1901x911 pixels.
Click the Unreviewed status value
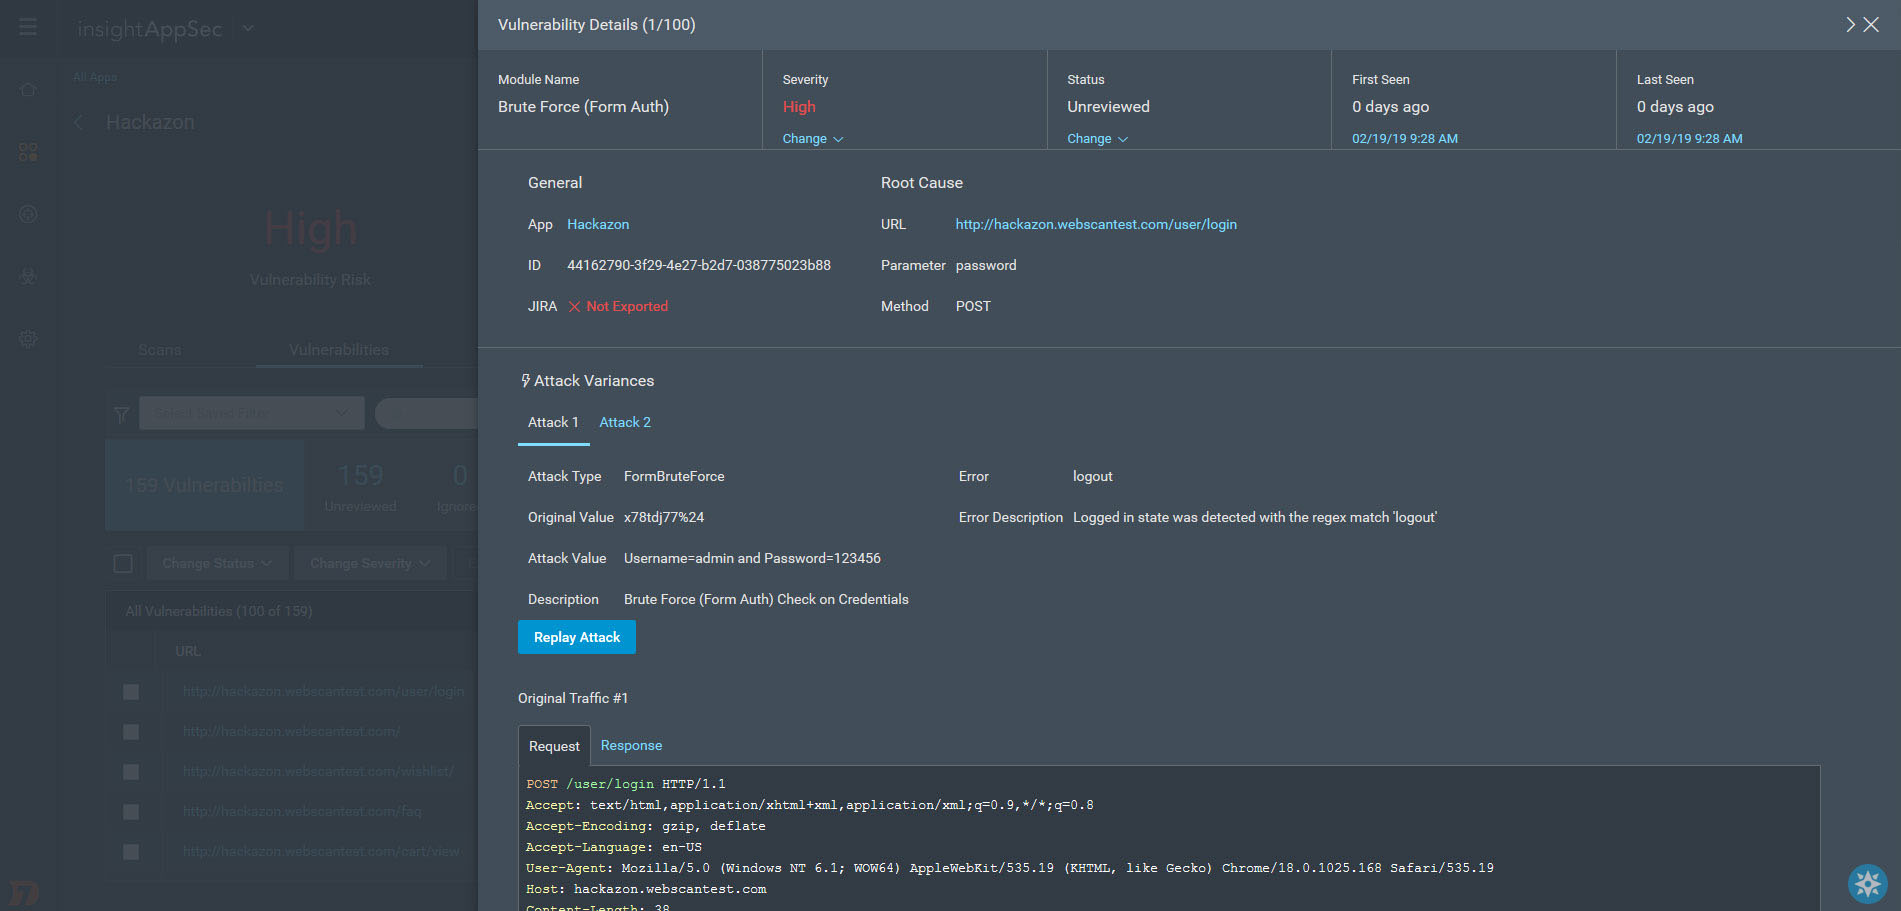pos(1108,107)
